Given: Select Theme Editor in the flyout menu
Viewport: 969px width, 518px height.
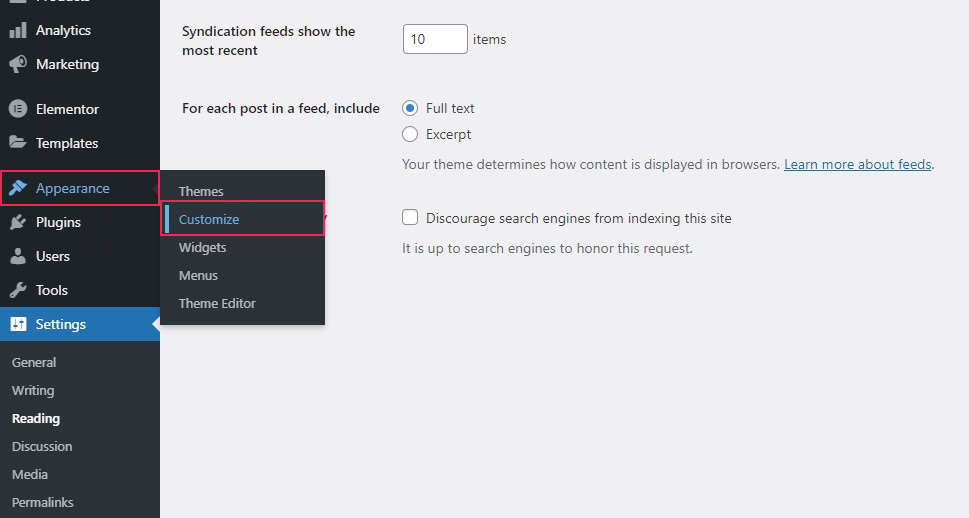Looking at the screenshot, I should point(217,303).
